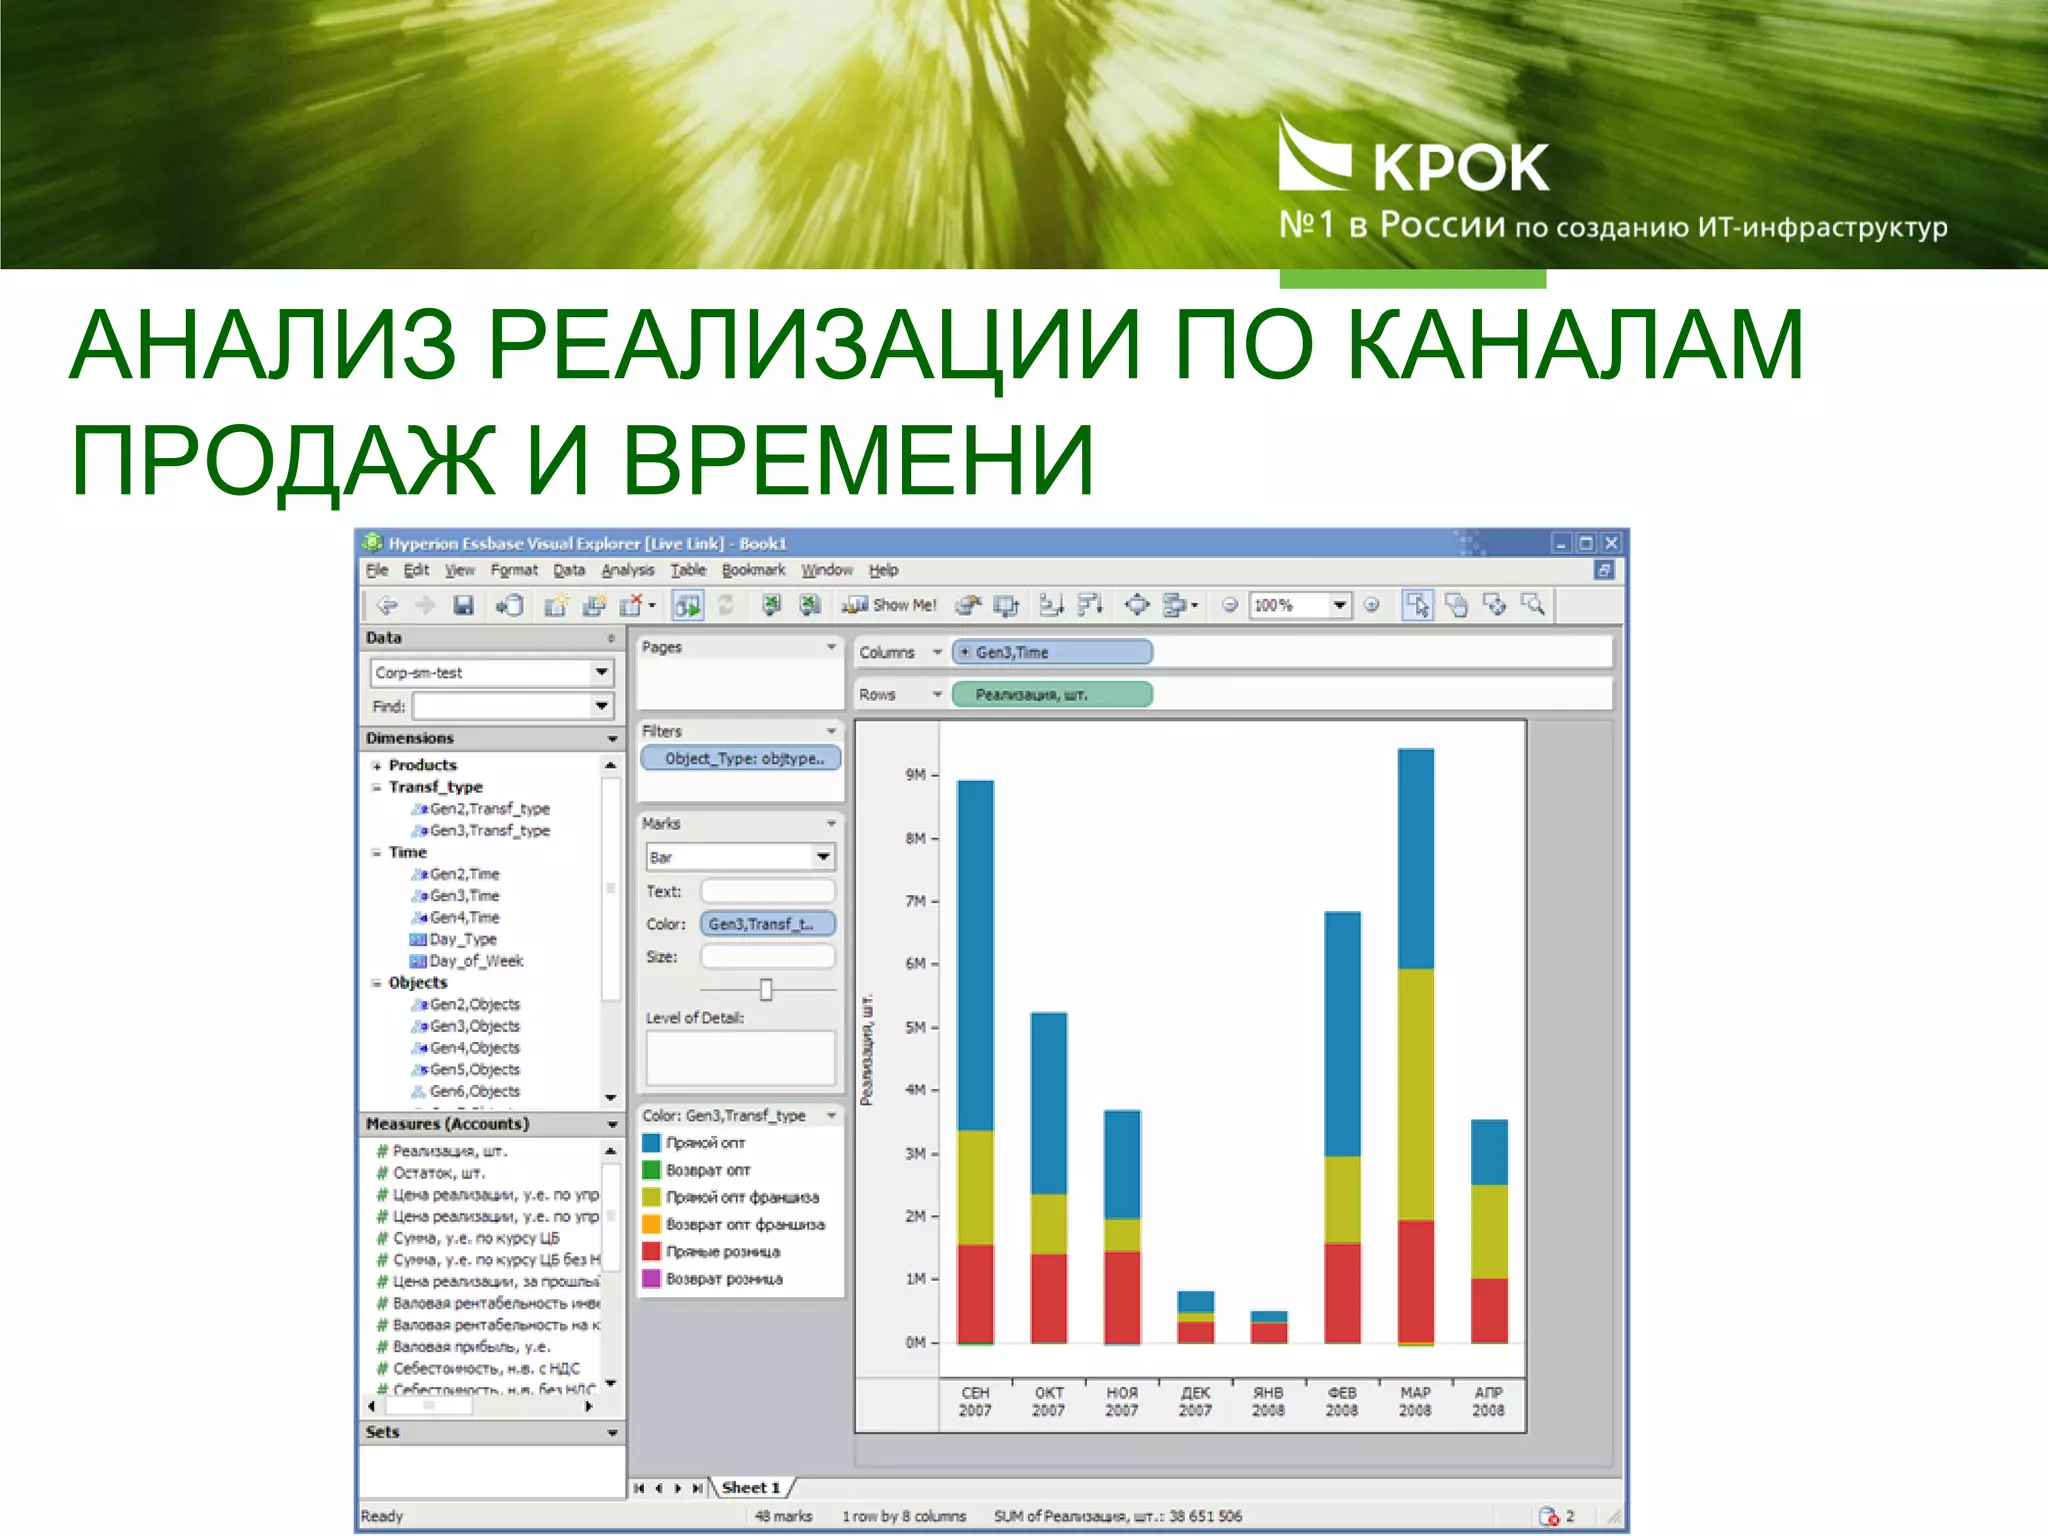Open the 100% zoom level dropdown
The height and width of the screenshot is (1536, 2048).
[1339, 605]
